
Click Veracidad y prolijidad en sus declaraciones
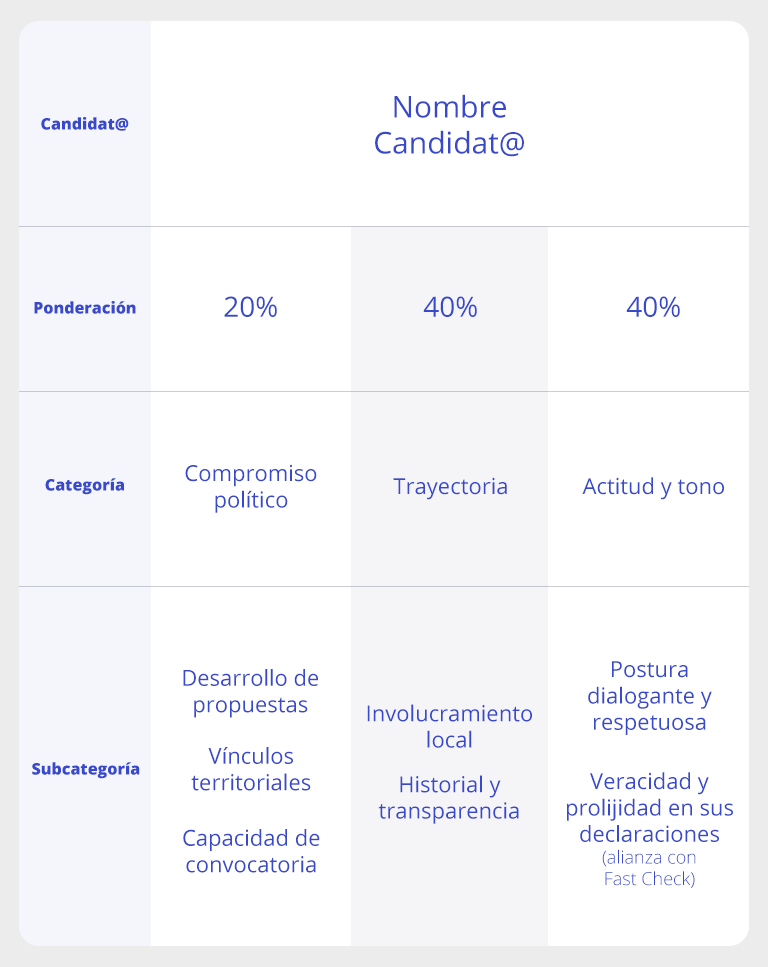650,808
